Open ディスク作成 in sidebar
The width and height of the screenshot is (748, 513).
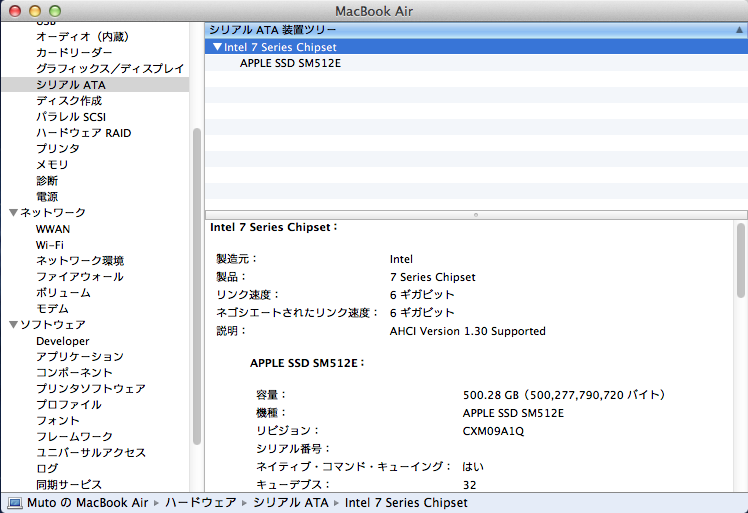click(69, 101)
